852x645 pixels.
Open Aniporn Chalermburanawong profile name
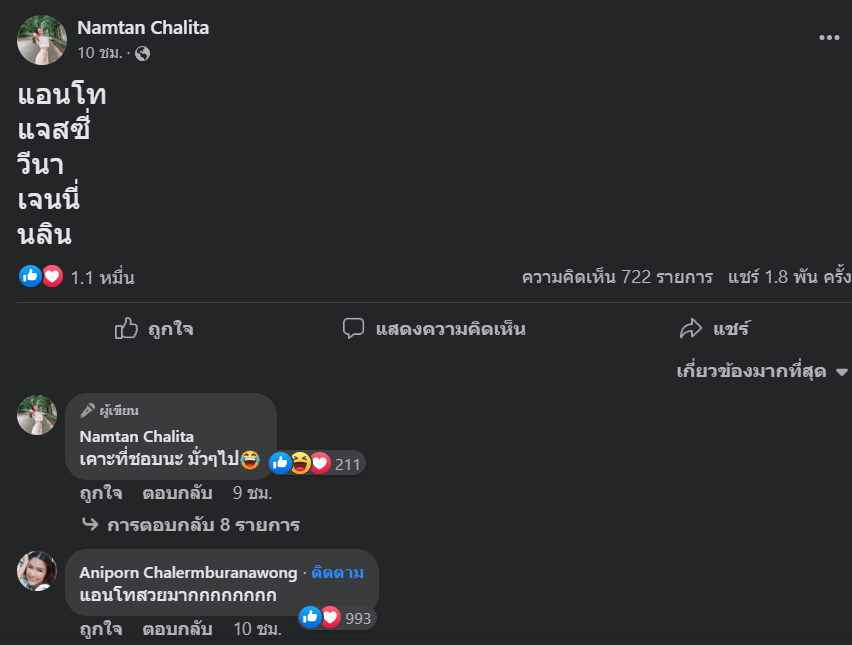188,572
